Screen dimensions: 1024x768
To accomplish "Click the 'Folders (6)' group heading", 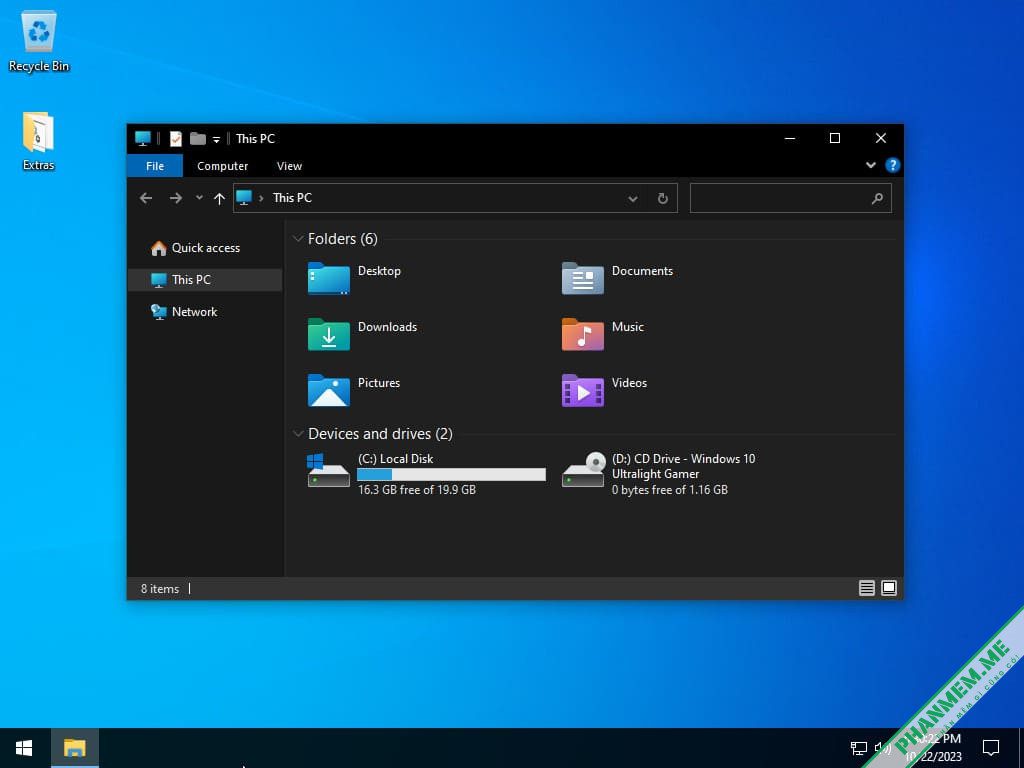I will (343, 238).
